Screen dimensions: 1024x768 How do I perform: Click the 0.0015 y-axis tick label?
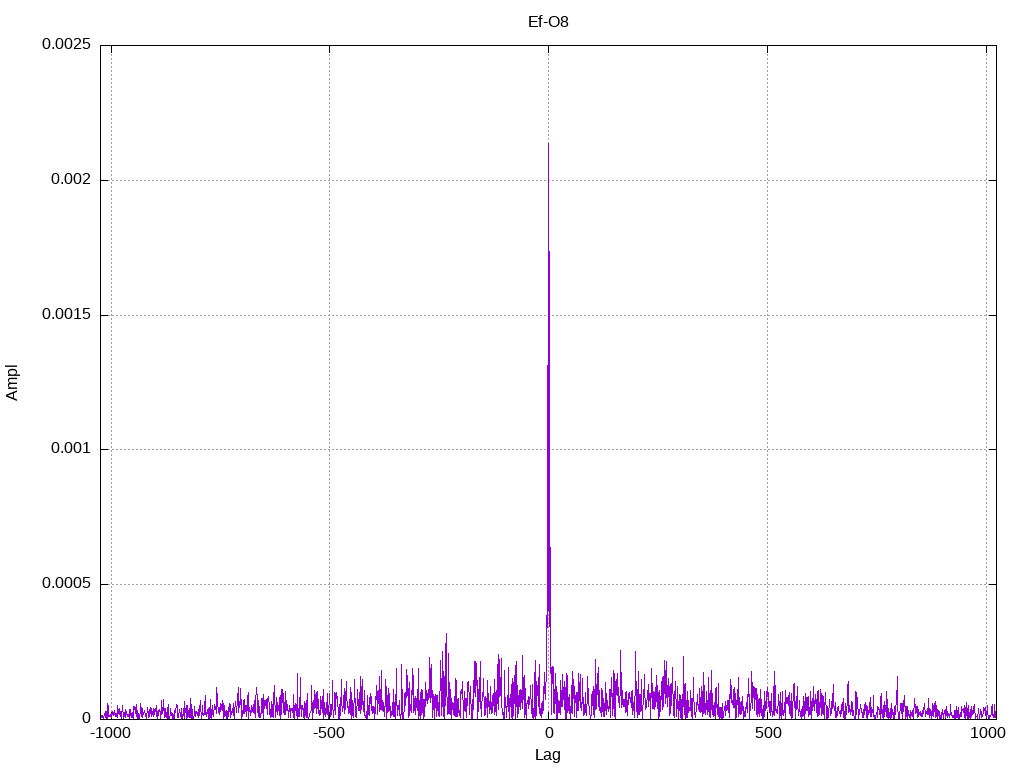pos(66,314)
